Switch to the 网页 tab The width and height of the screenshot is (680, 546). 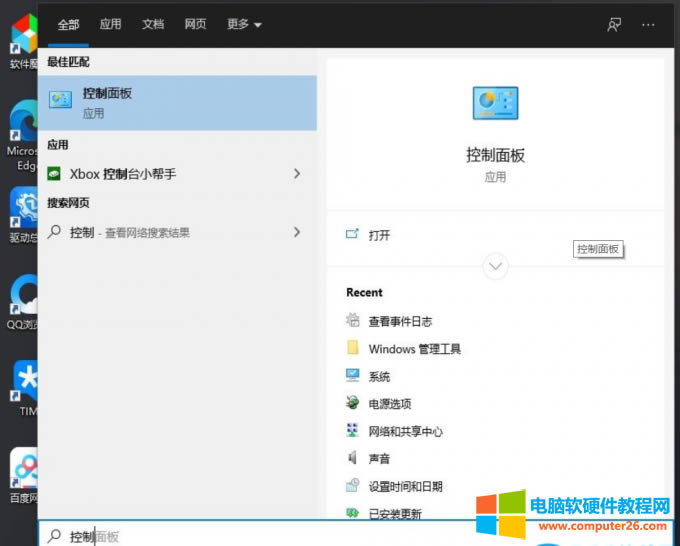pyautogui.click(x=195, y=25)
